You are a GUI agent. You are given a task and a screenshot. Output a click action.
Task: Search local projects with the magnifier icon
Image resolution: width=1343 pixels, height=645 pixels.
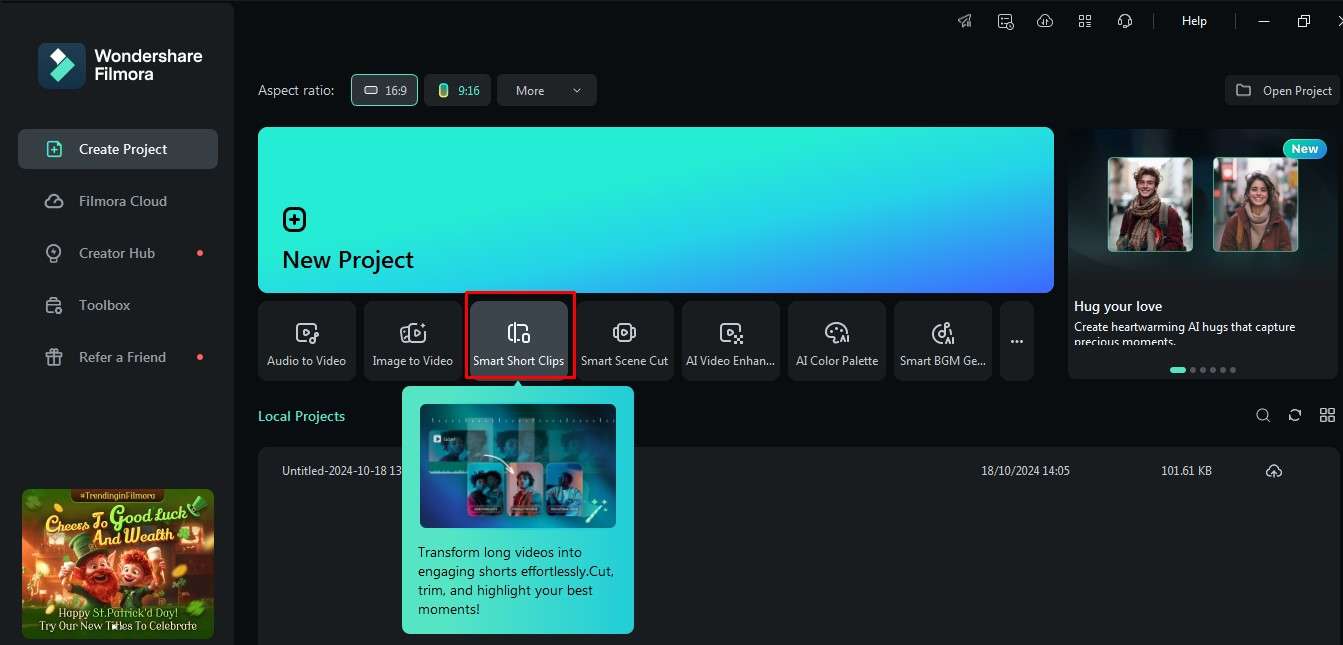[x=1263, y=415]
